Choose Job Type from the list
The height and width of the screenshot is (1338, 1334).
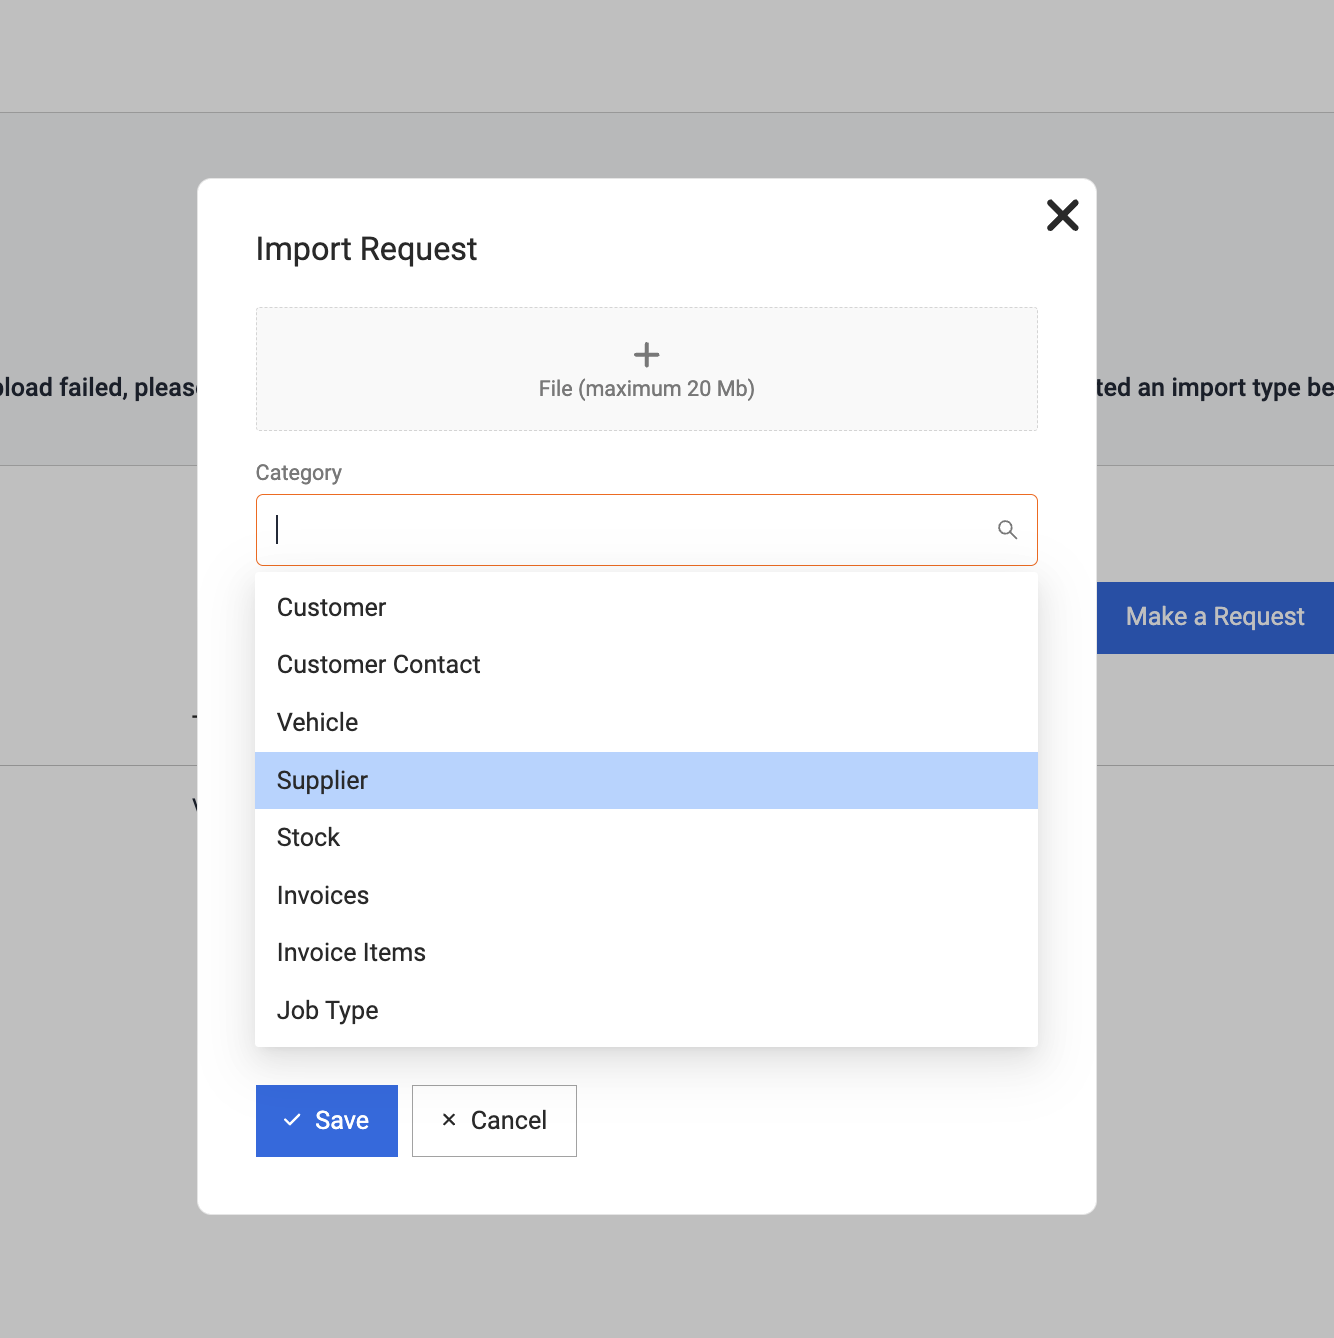click(x=327, y=1011)
